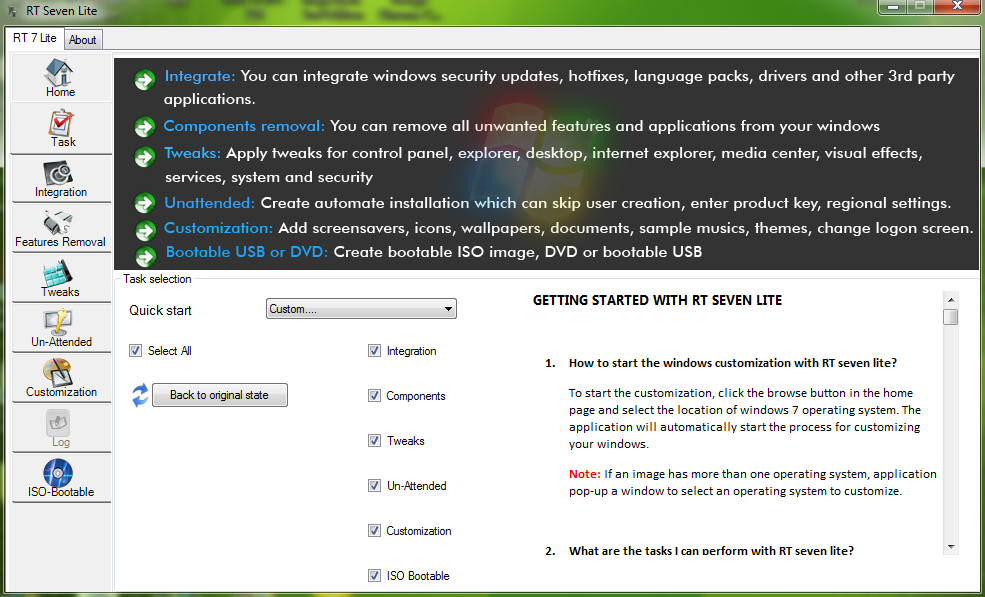
Task: Switch to the RT 7 Lite tab
Action: click(35, 38)
